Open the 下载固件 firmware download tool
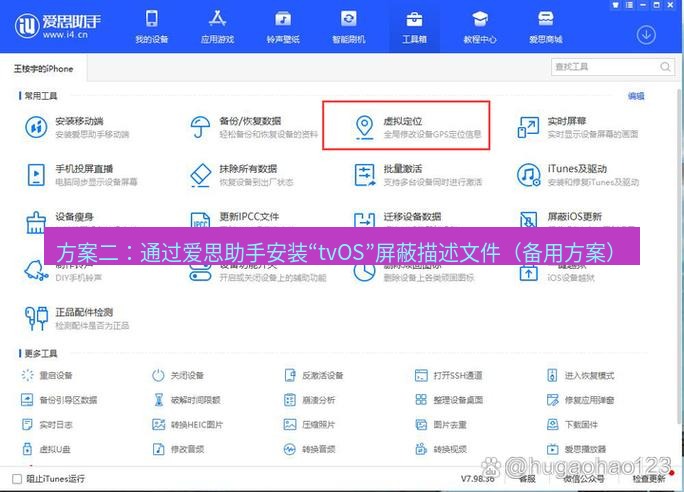684x492 pixels. (x=572, y=424)
